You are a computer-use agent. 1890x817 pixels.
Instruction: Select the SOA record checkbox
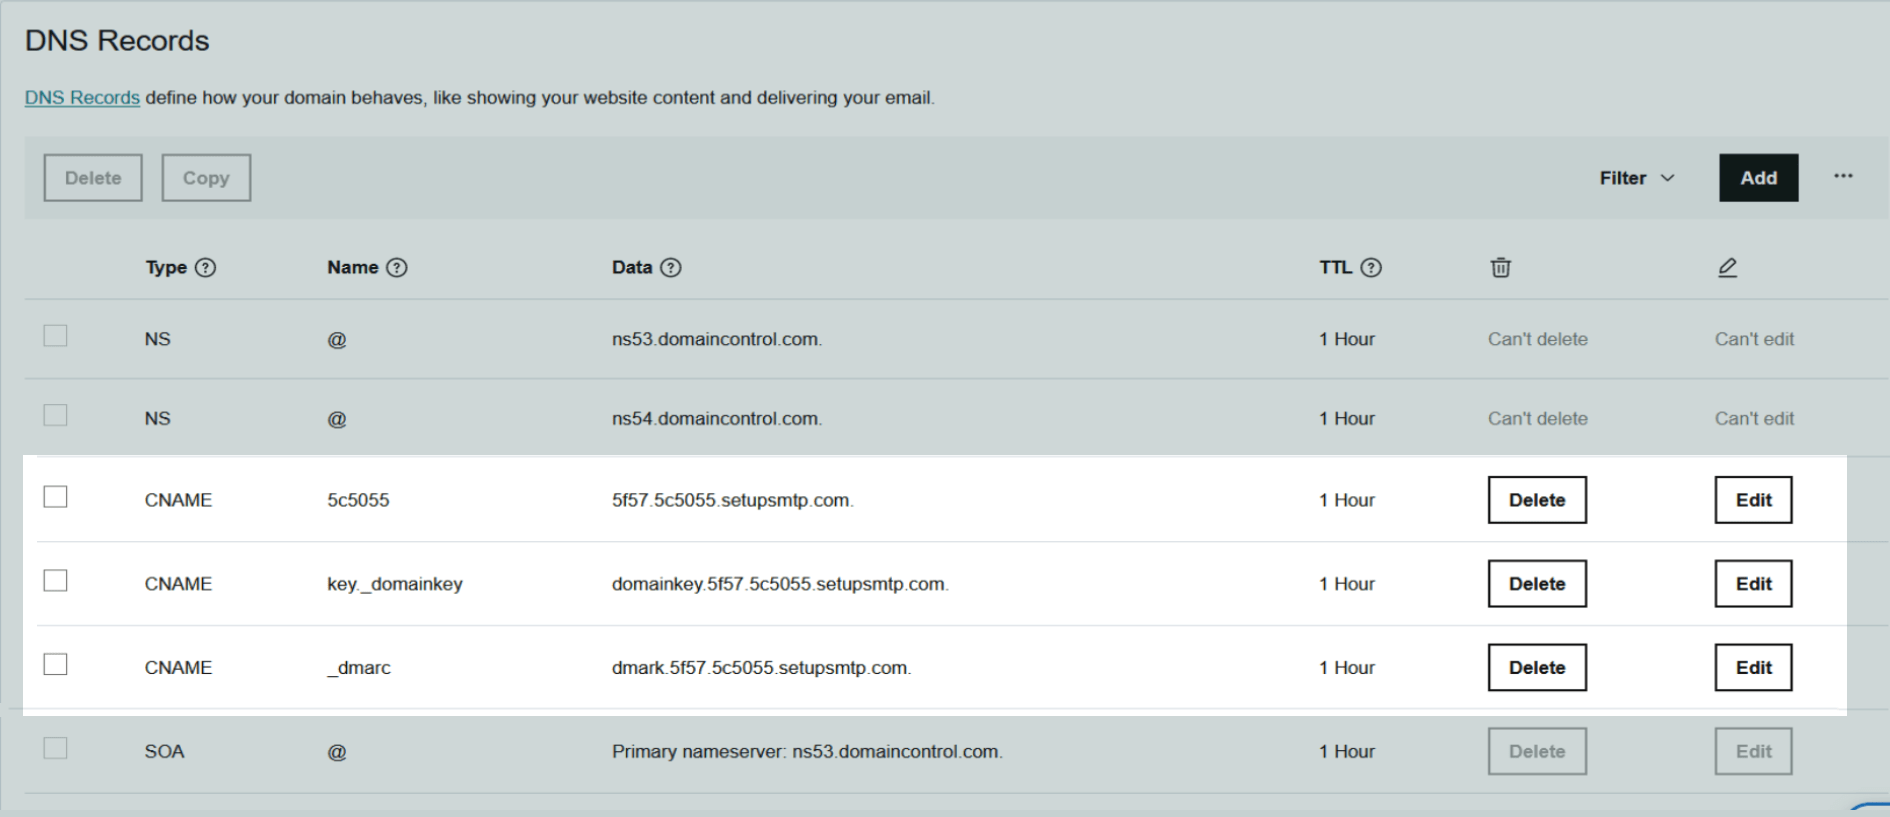(56, 749)
